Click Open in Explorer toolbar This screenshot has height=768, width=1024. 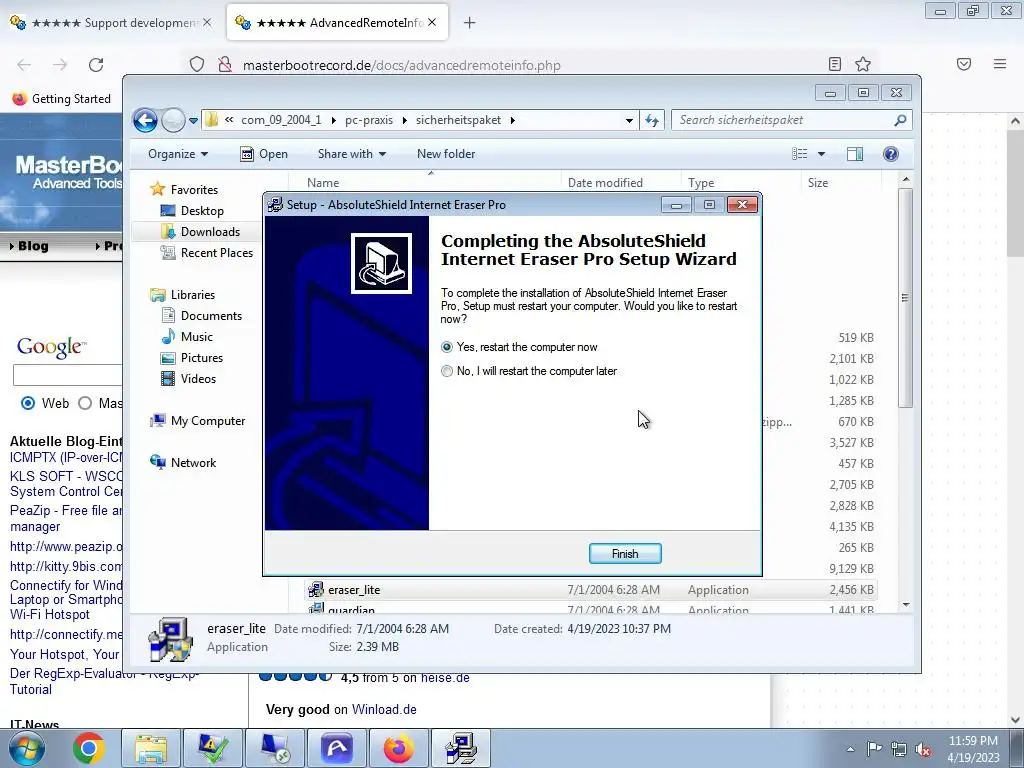click(x=264, y=154)
